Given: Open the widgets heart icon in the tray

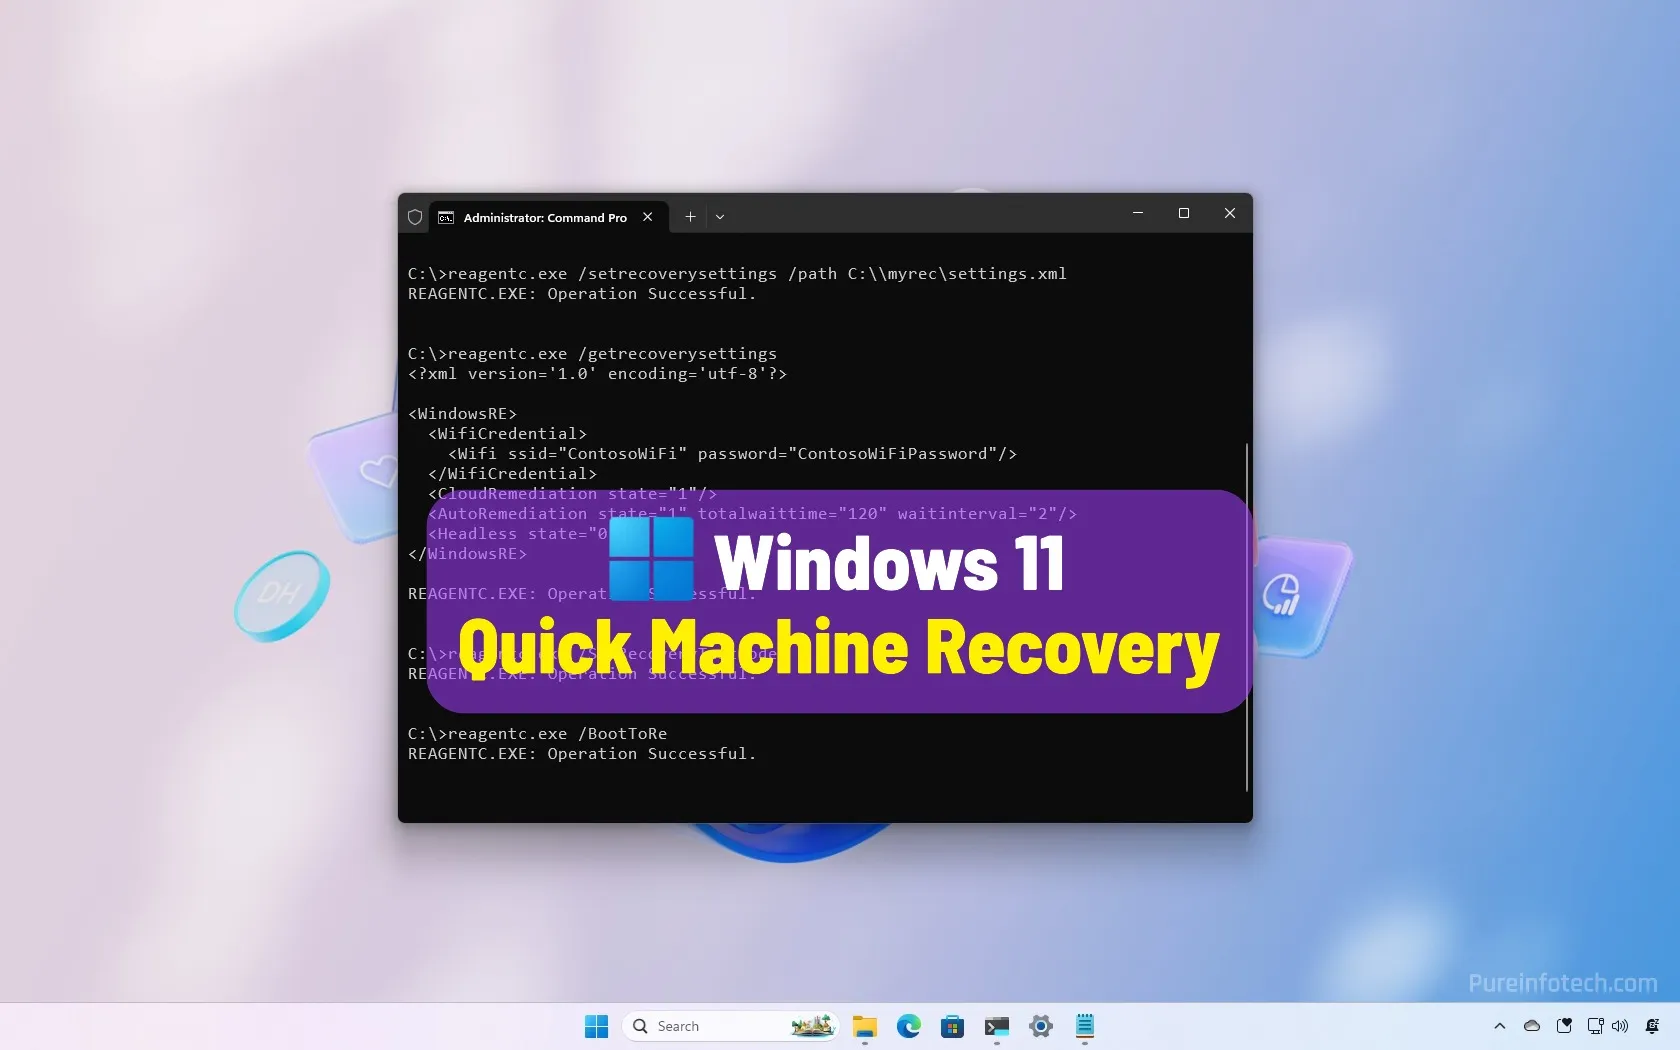Looking at the screenshot, I should click(1564, 1026).
